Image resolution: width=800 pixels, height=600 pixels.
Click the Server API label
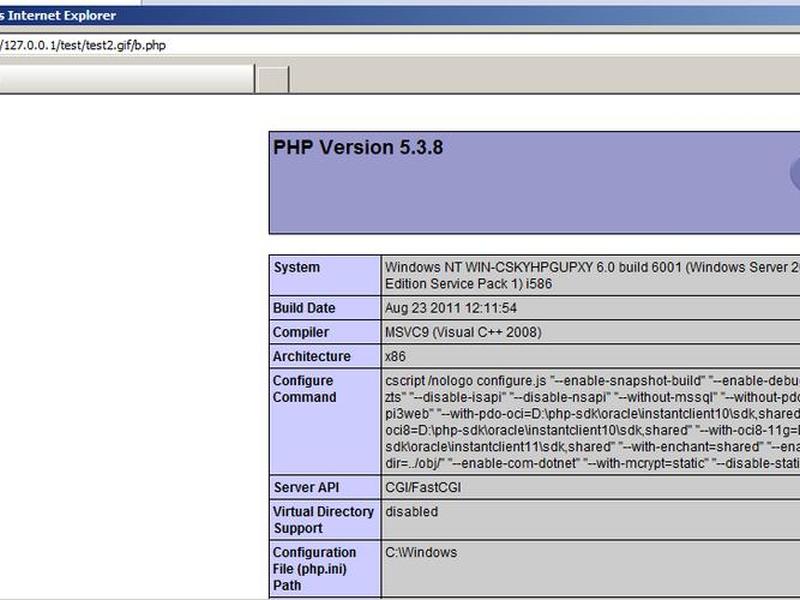pos(306,487)
